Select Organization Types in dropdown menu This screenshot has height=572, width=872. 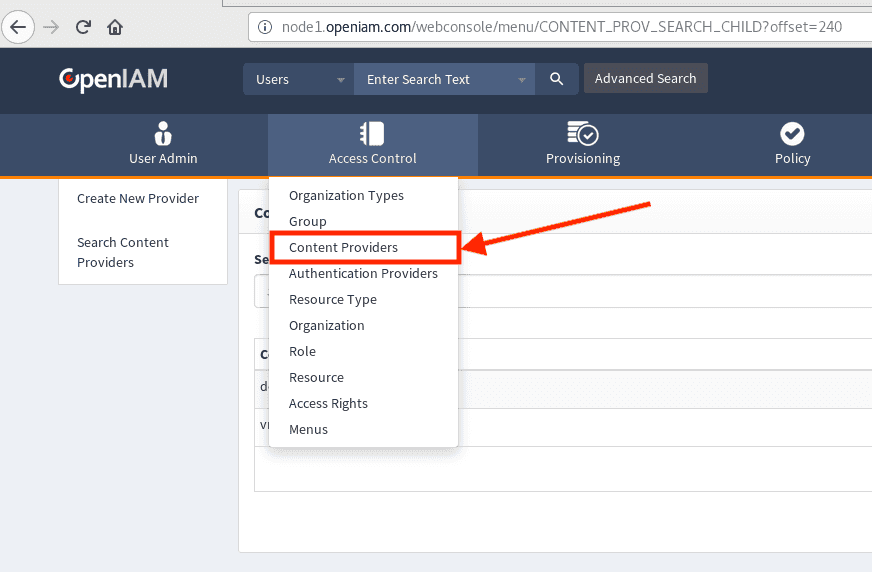click(x=346, y=195)
